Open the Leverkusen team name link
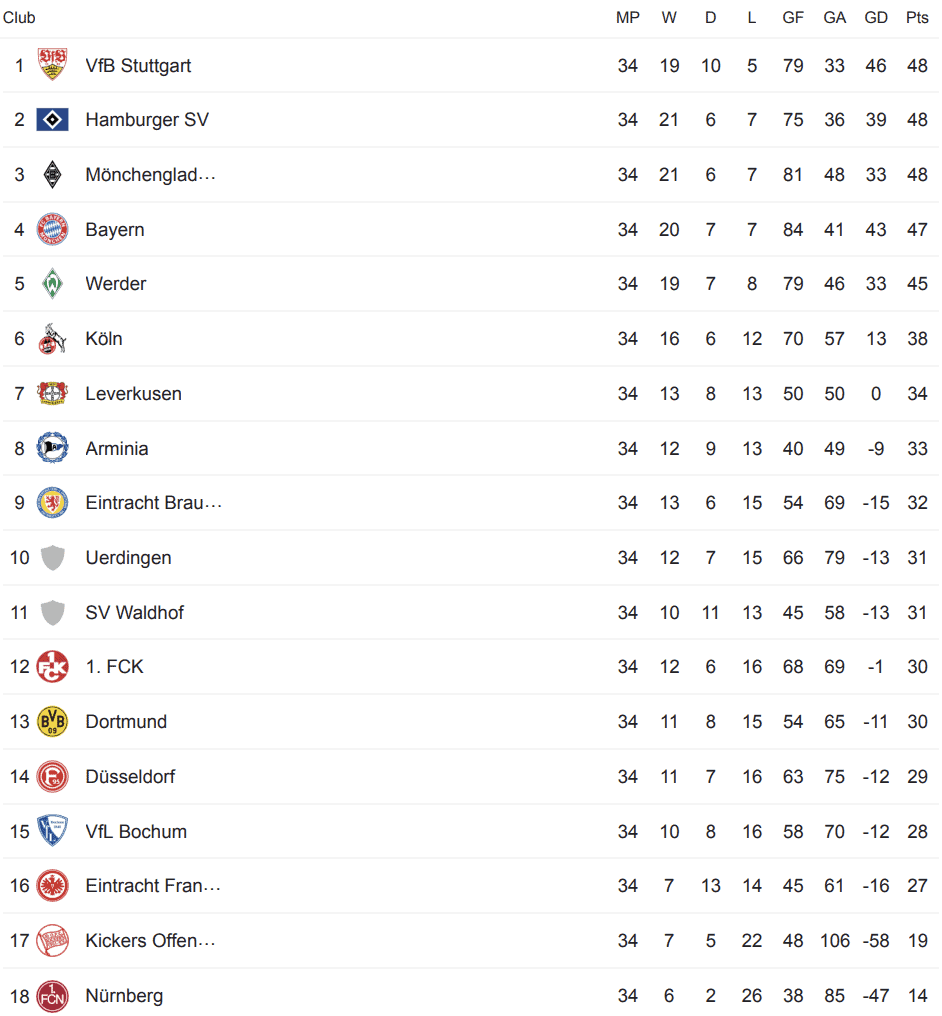 [x=133, y=394]
